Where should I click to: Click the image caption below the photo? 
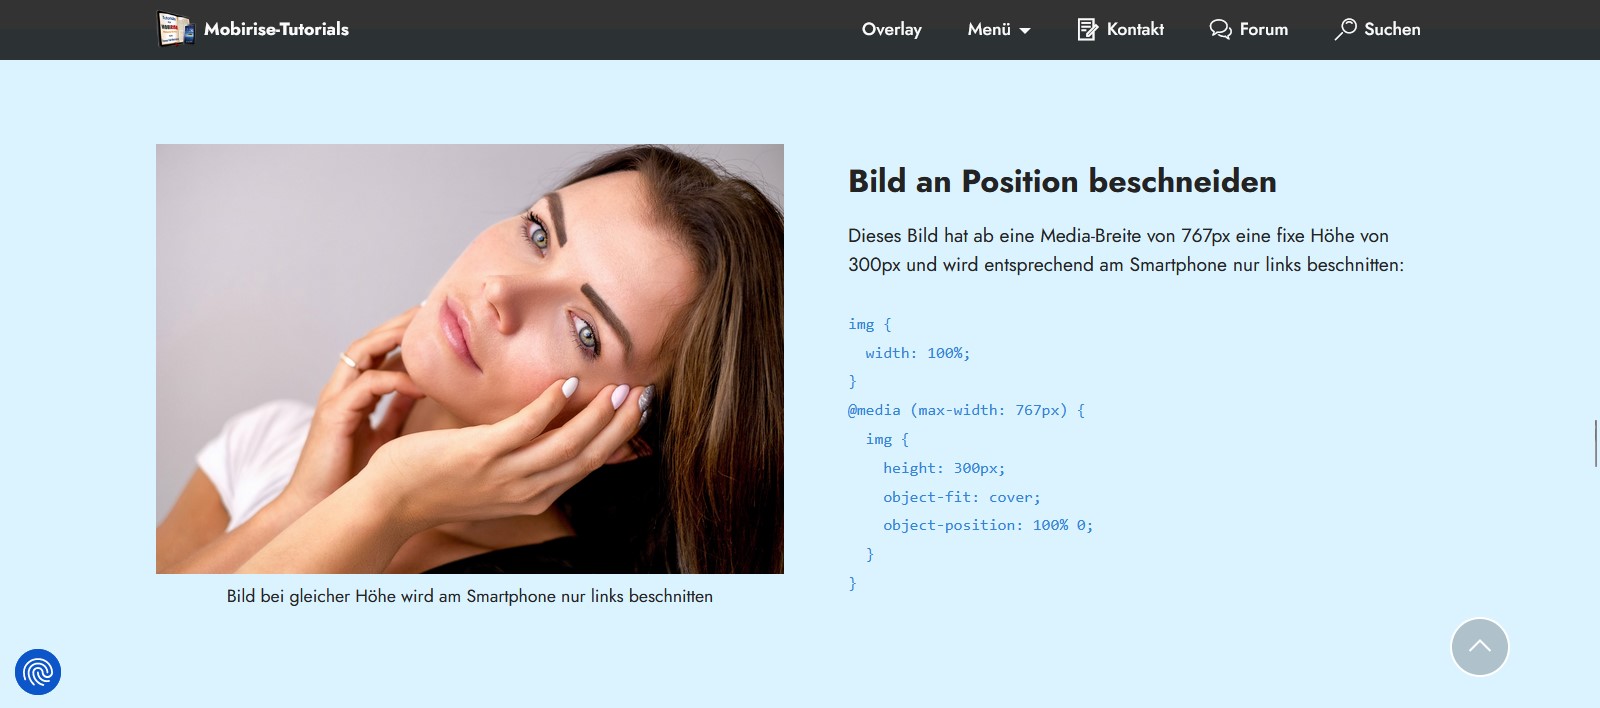[470, 596]
